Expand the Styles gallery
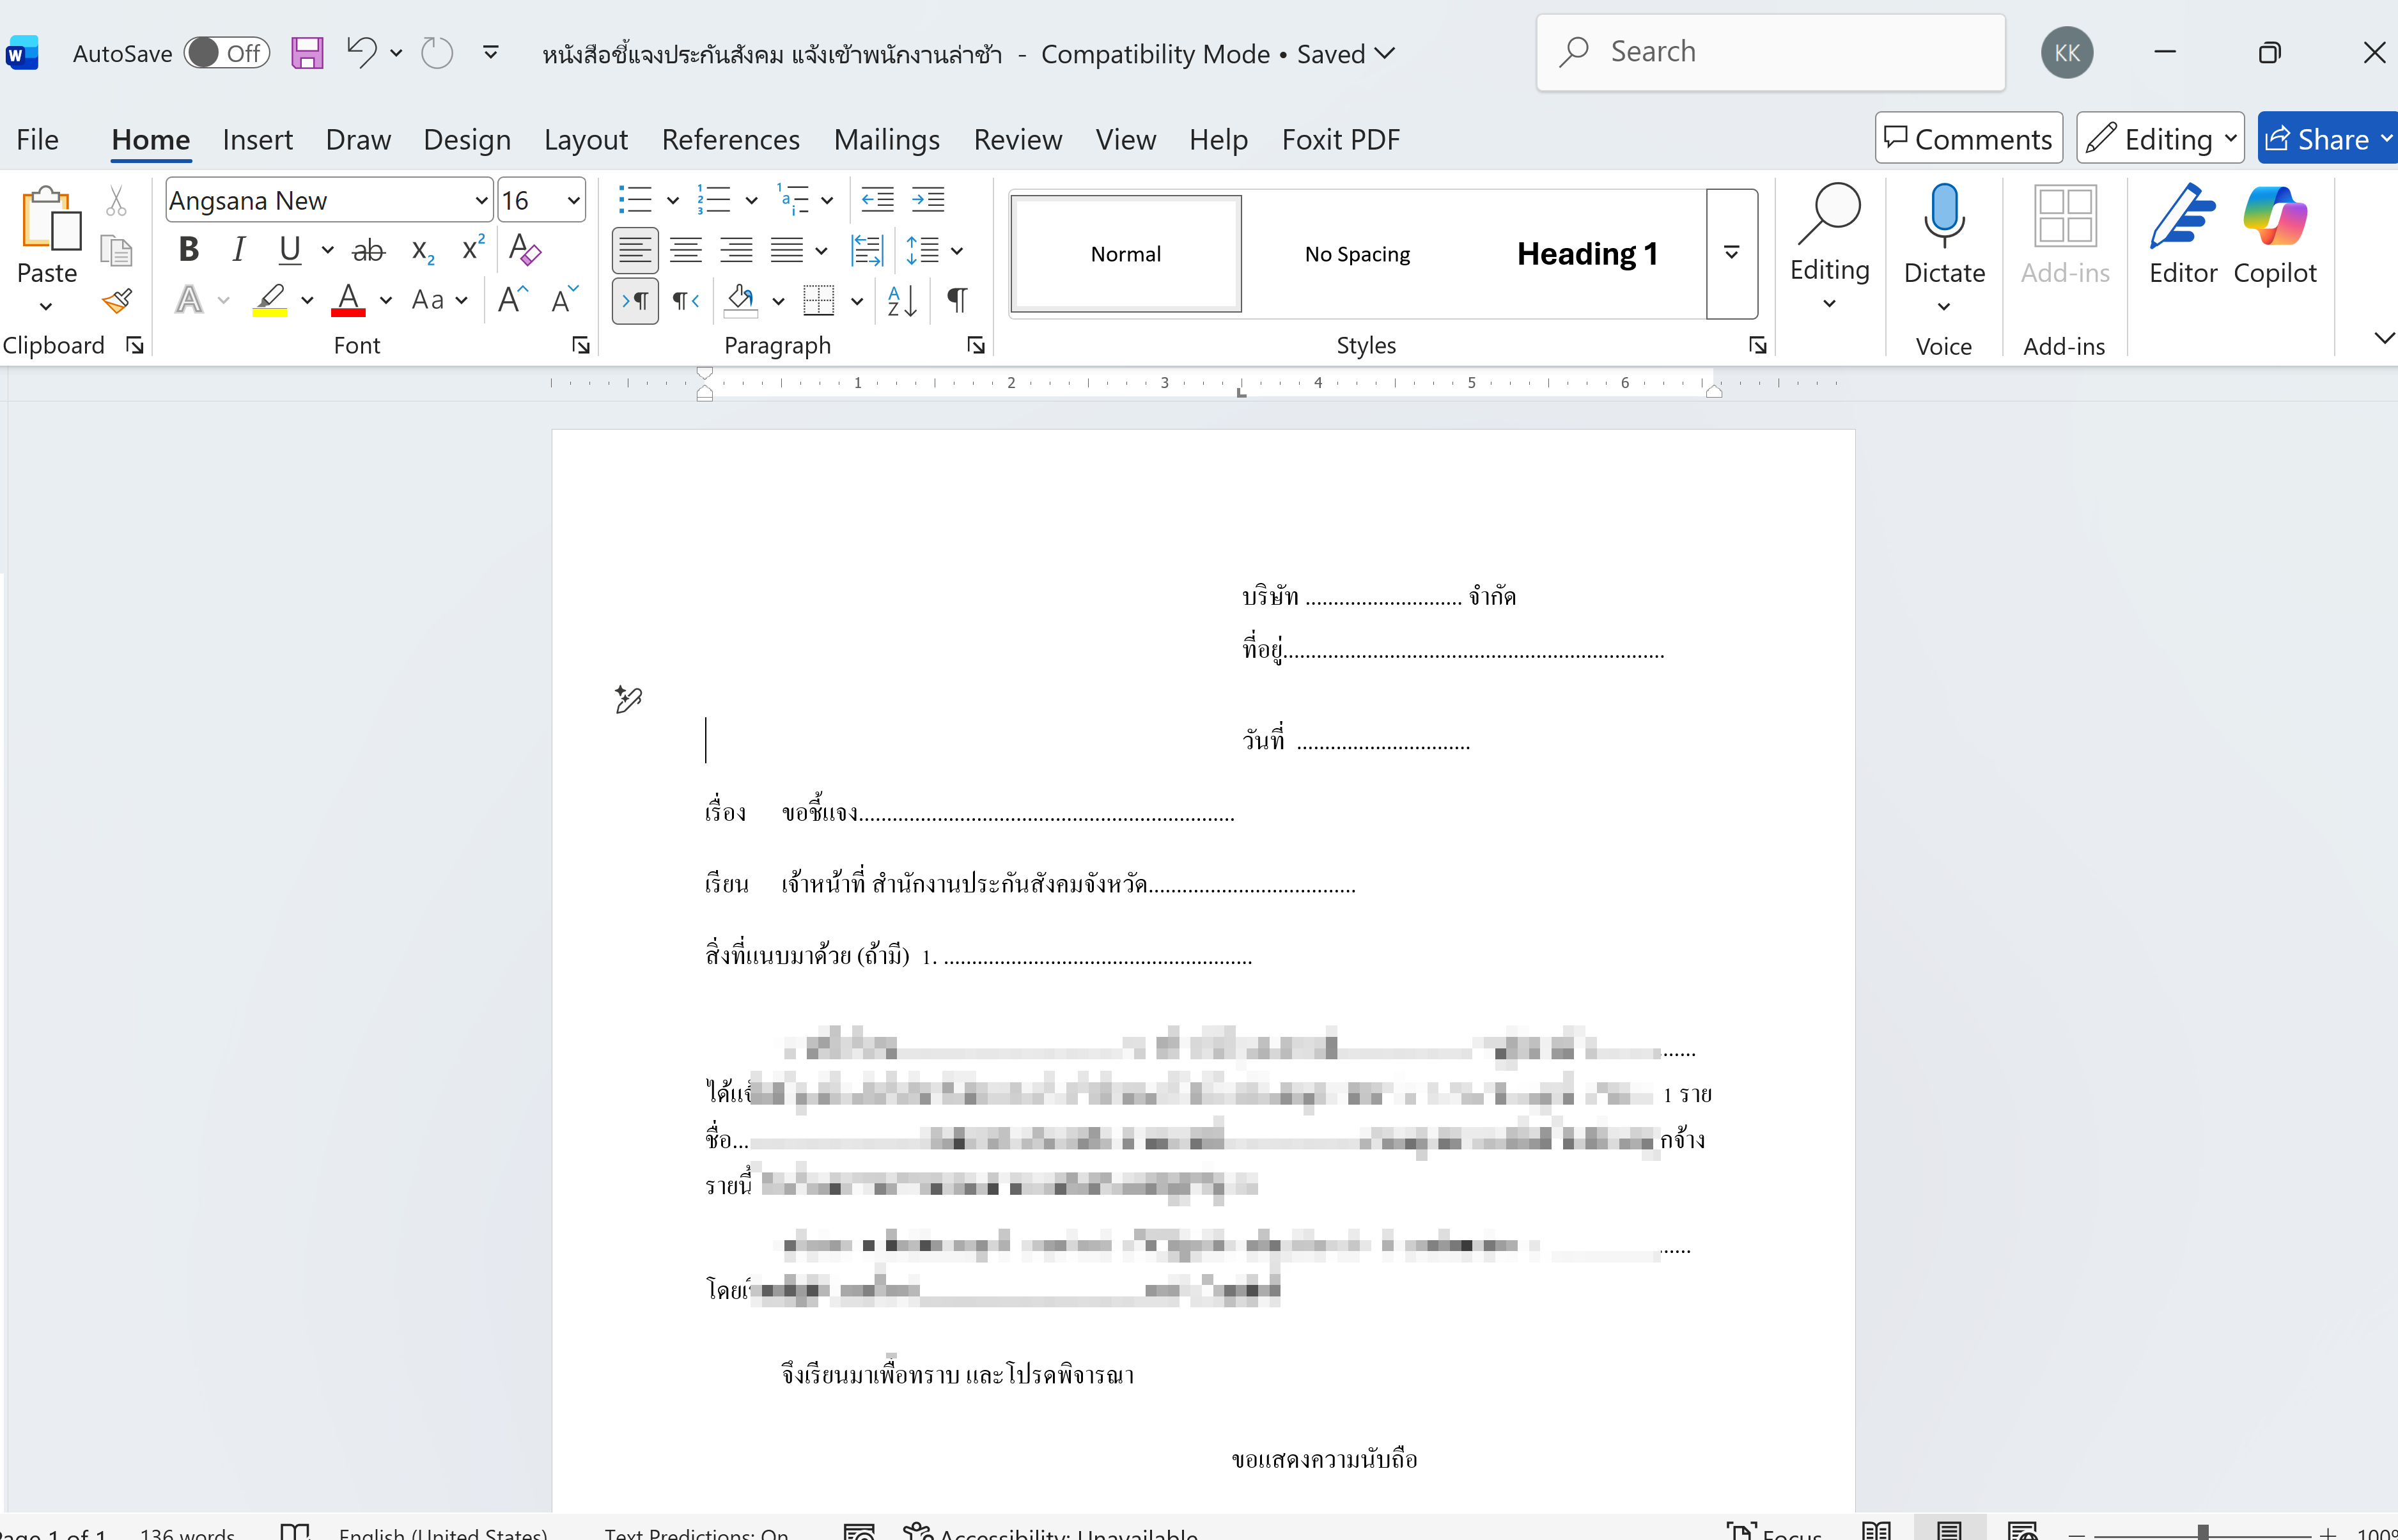The height and width of the screenshot is (1540, 2398). [x=1731, y=254]
